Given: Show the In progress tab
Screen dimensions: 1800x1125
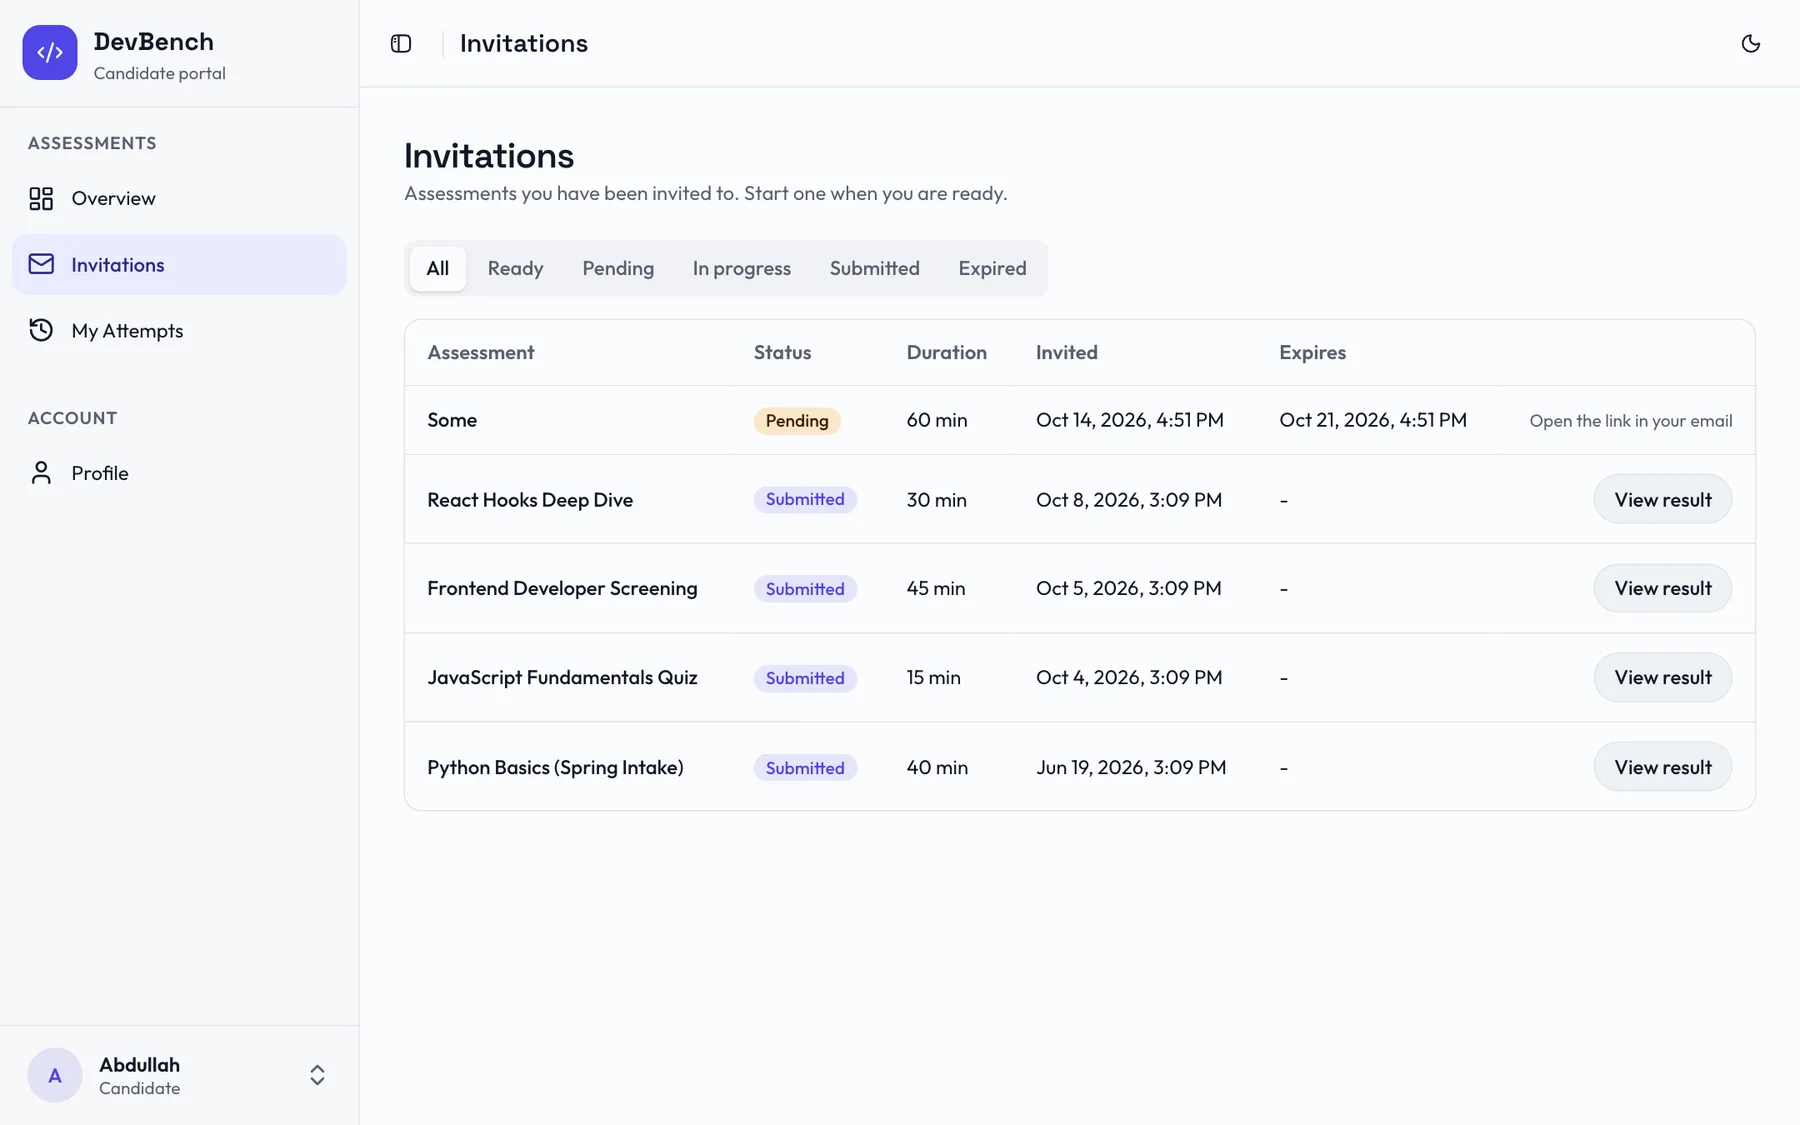Looking at the screenshot, I should pos(742,268).
